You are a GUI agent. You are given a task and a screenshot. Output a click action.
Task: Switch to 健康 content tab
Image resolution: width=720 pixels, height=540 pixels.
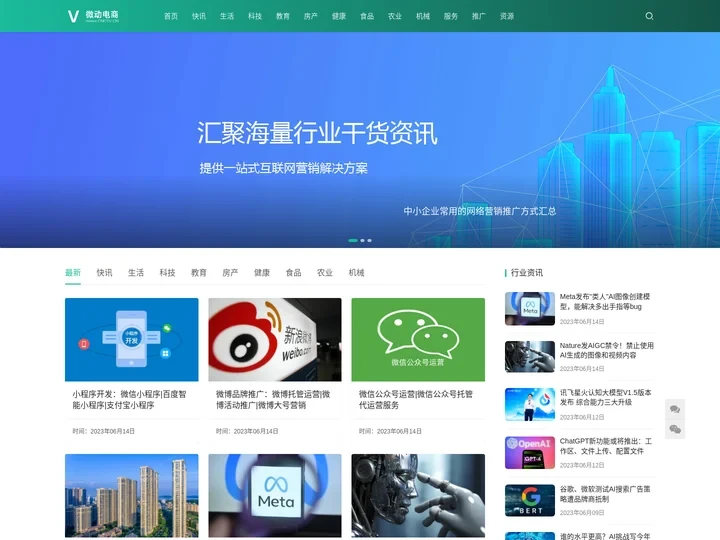pos(262,273)
